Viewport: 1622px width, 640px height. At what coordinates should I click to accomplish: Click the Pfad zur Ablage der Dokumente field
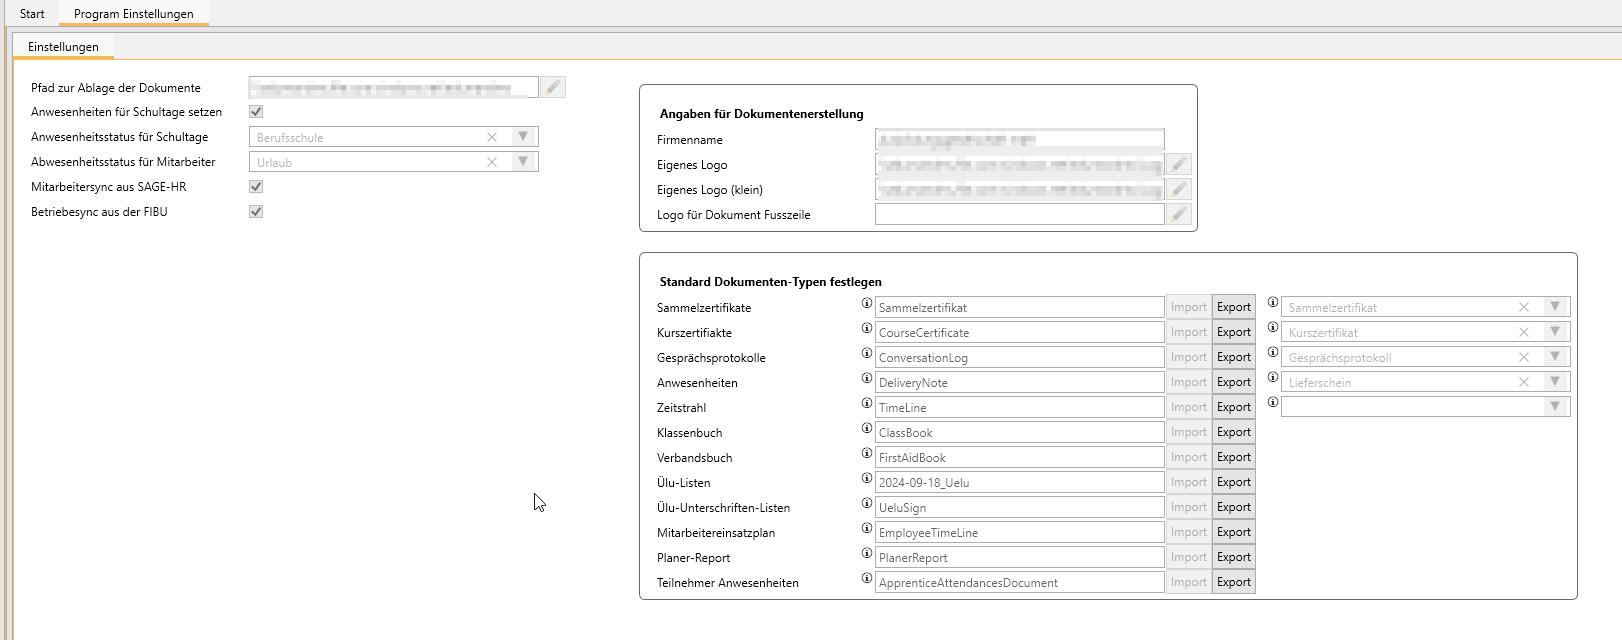tap(393, 88)
